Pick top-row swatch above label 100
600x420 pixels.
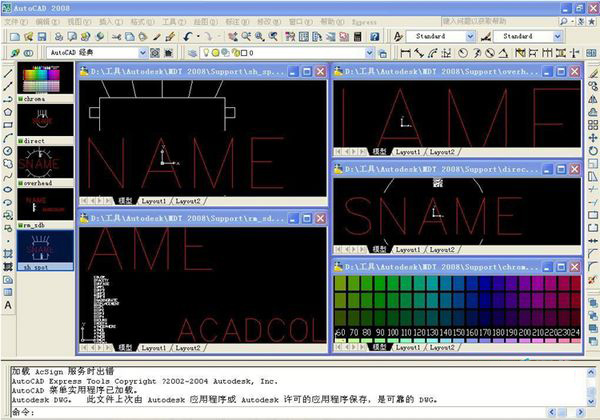(x=393, y=283)
